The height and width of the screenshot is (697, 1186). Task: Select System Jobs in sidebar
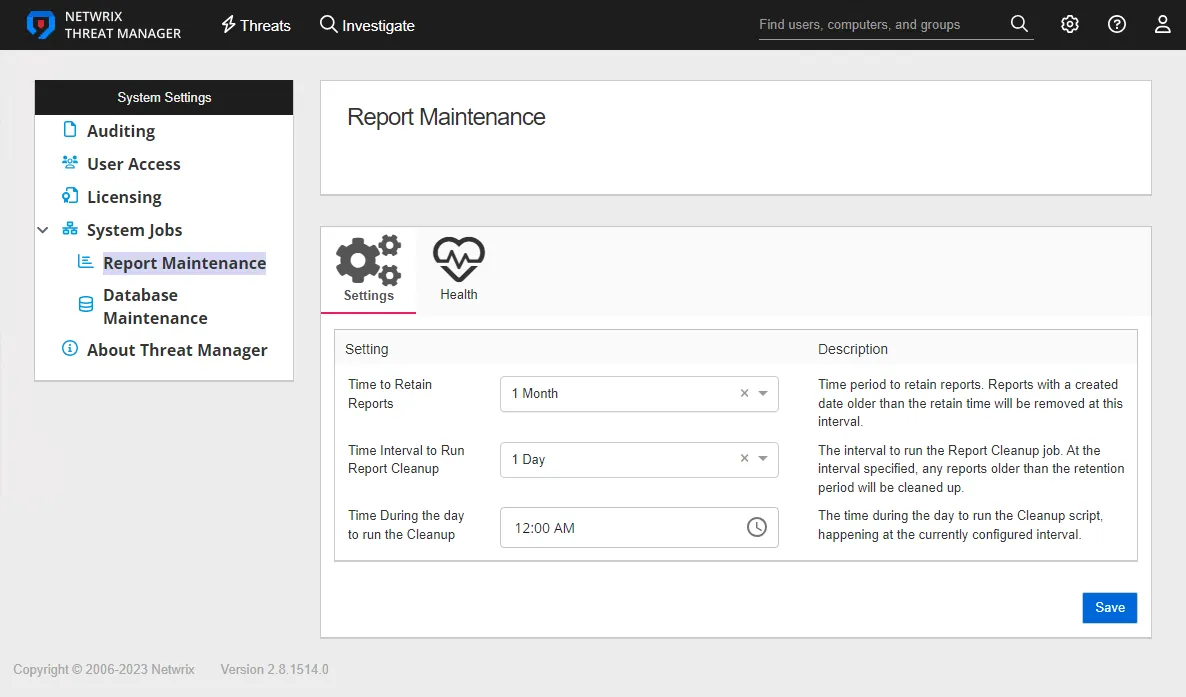(135, 230)
